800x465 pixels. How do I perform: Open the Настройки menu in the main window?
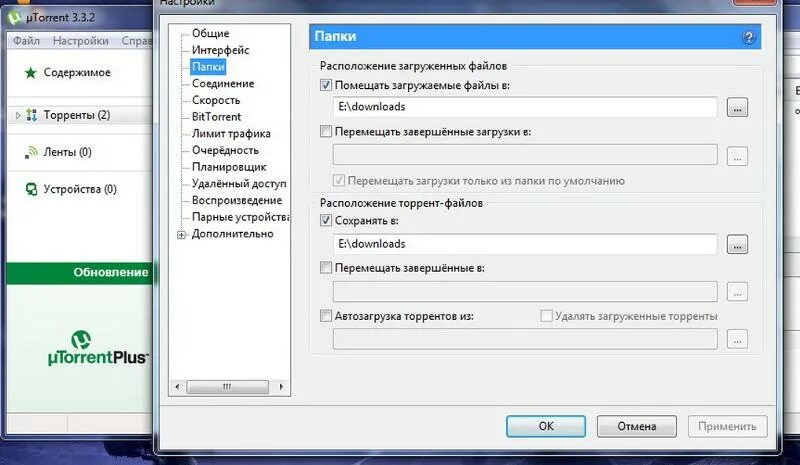click(x=81, y=41)
